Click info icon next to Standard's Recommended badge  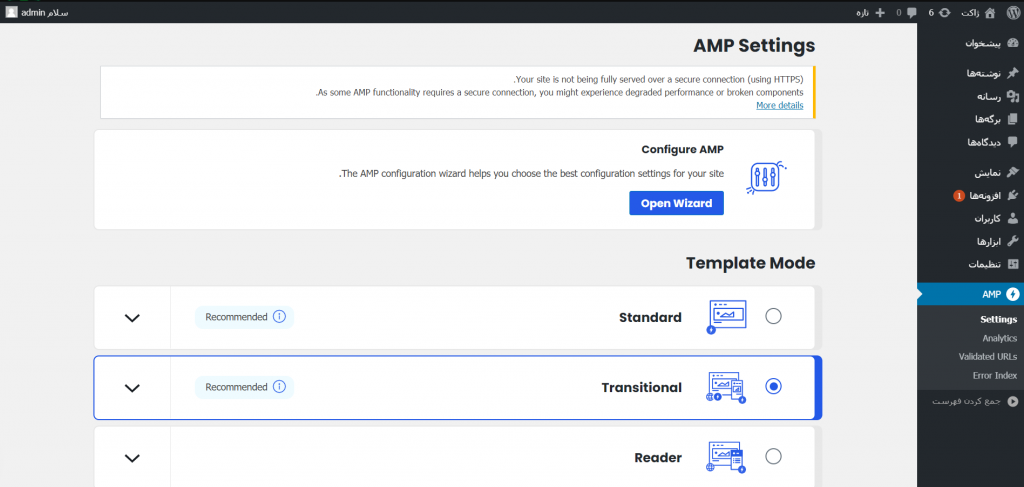tap(279, 317)
